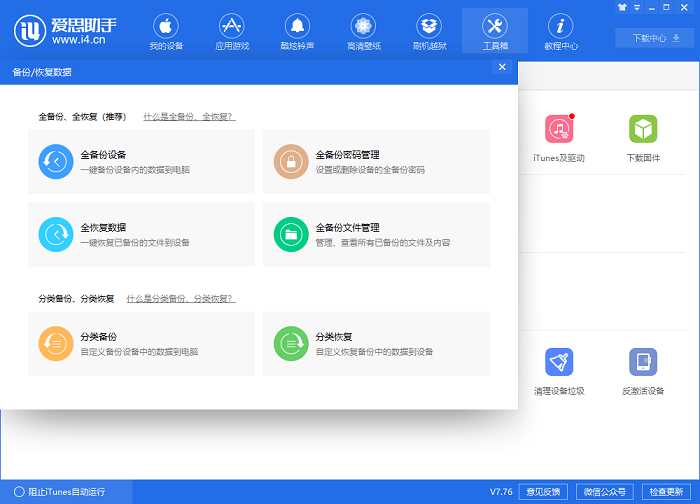Click description 设置或删除设备的全备份密码
The height and width of the screenshot is (504, 700).
[x=370, y=170]
